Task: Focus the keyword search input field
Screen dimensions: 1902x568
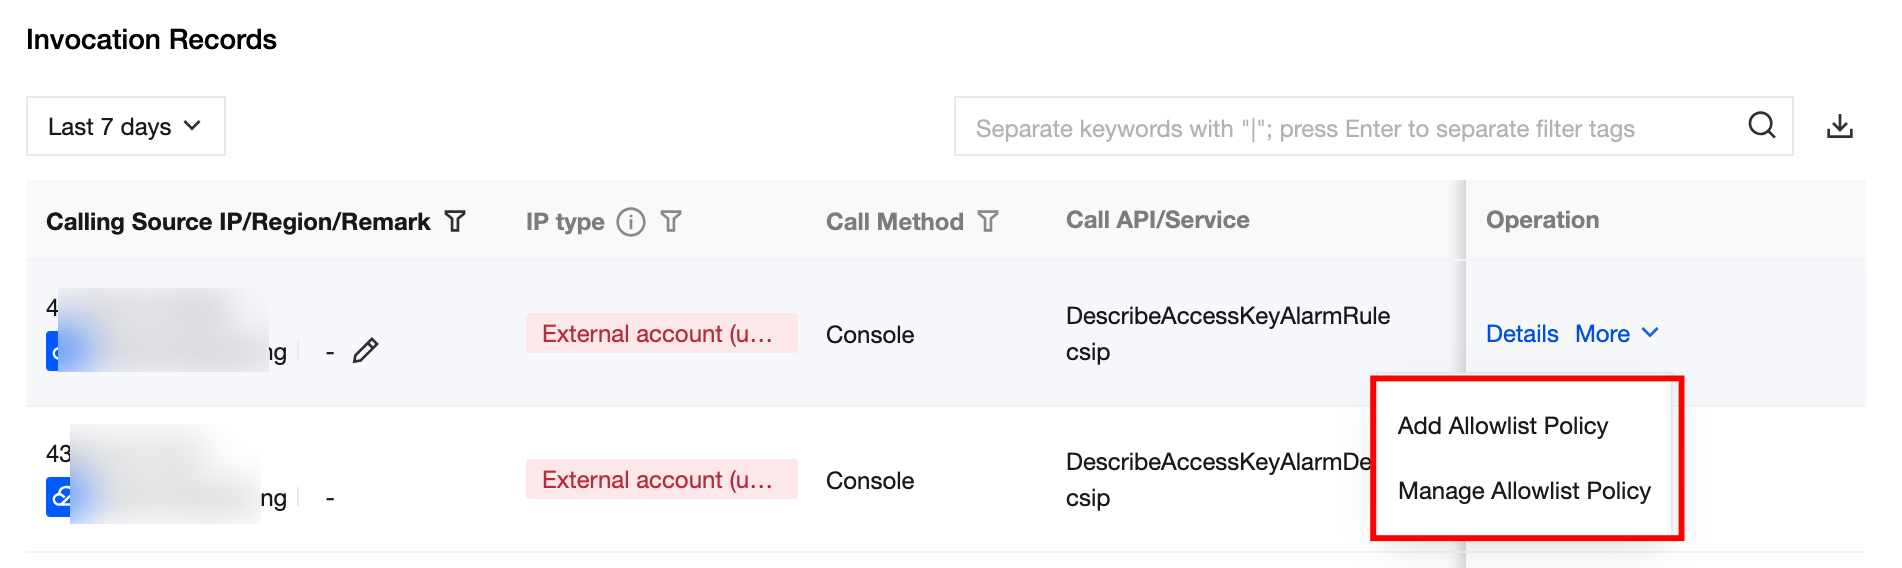Action: (x=1340, y=127)
